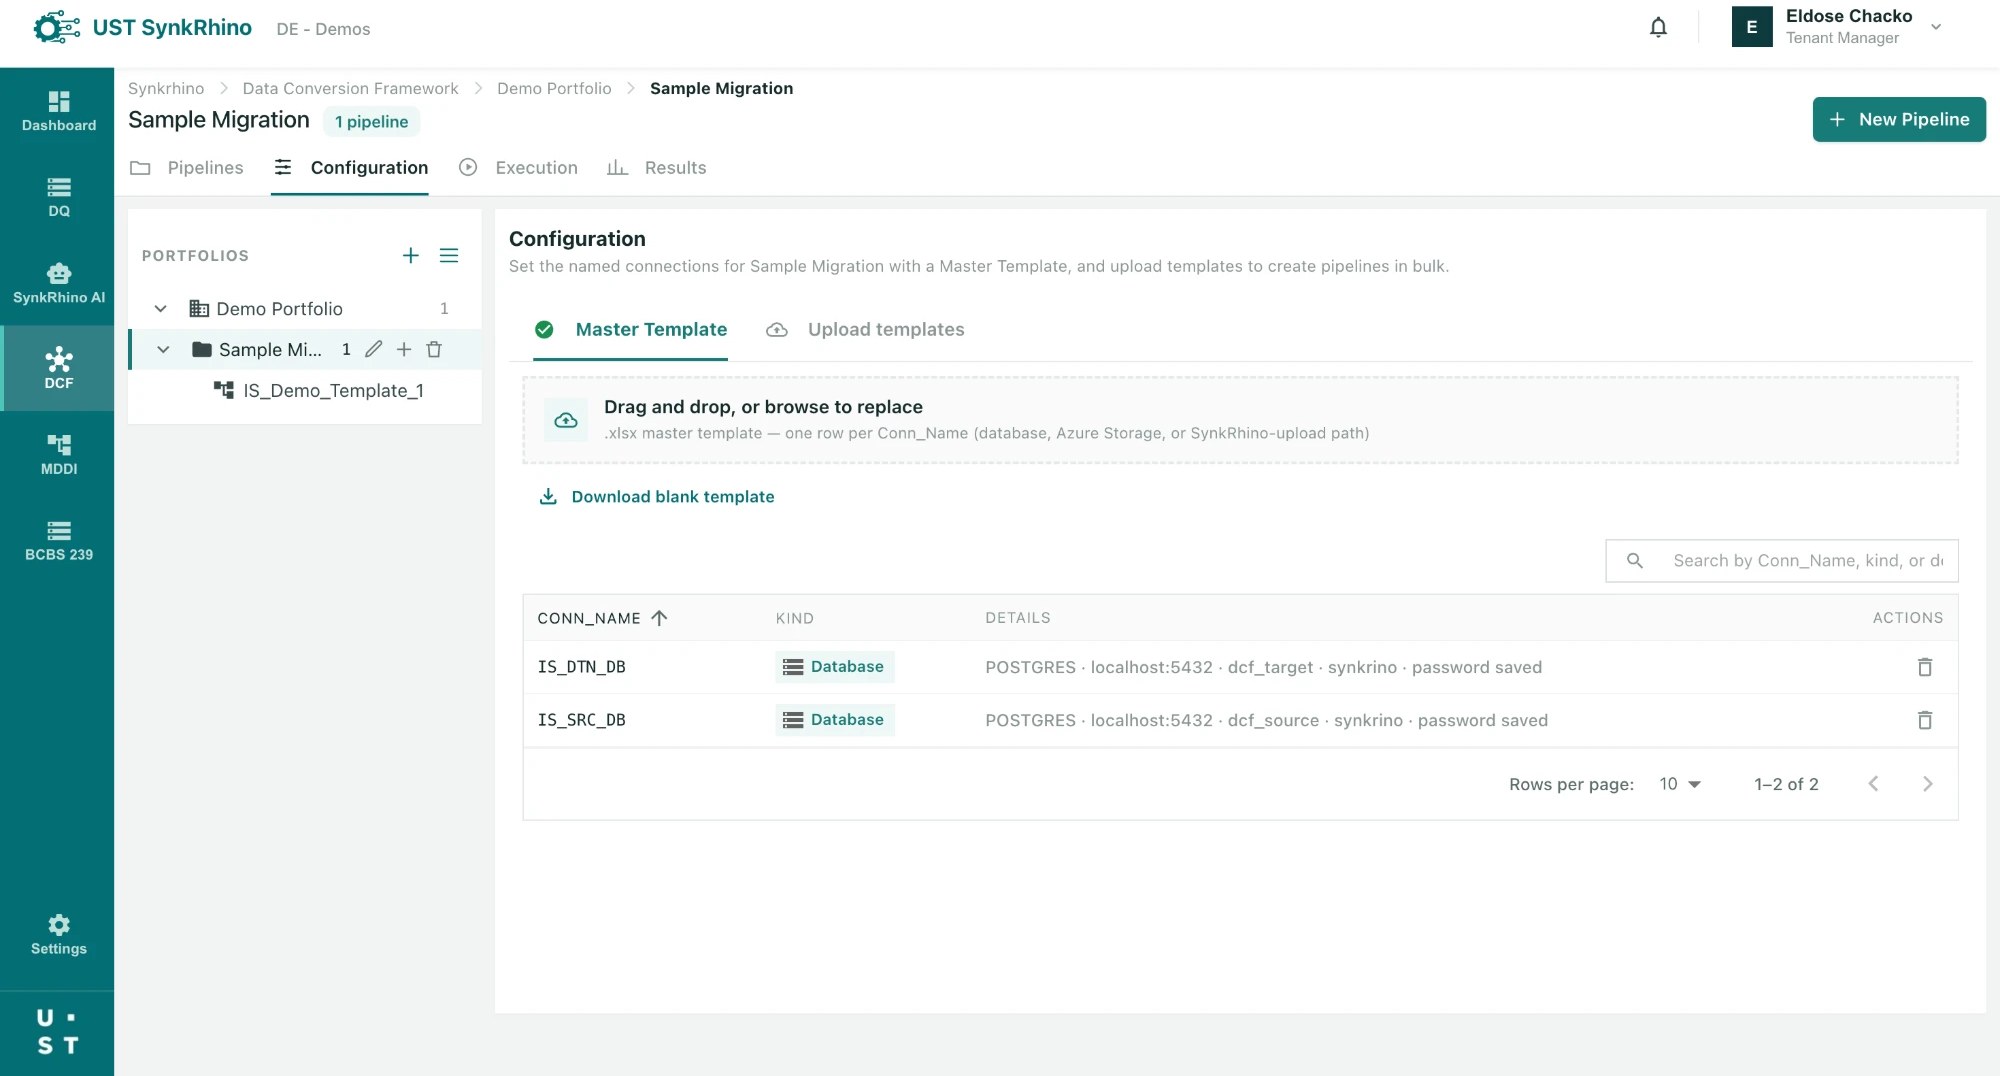Download the blank template
Screen dimensions: 2000x1076
[657, 497]
